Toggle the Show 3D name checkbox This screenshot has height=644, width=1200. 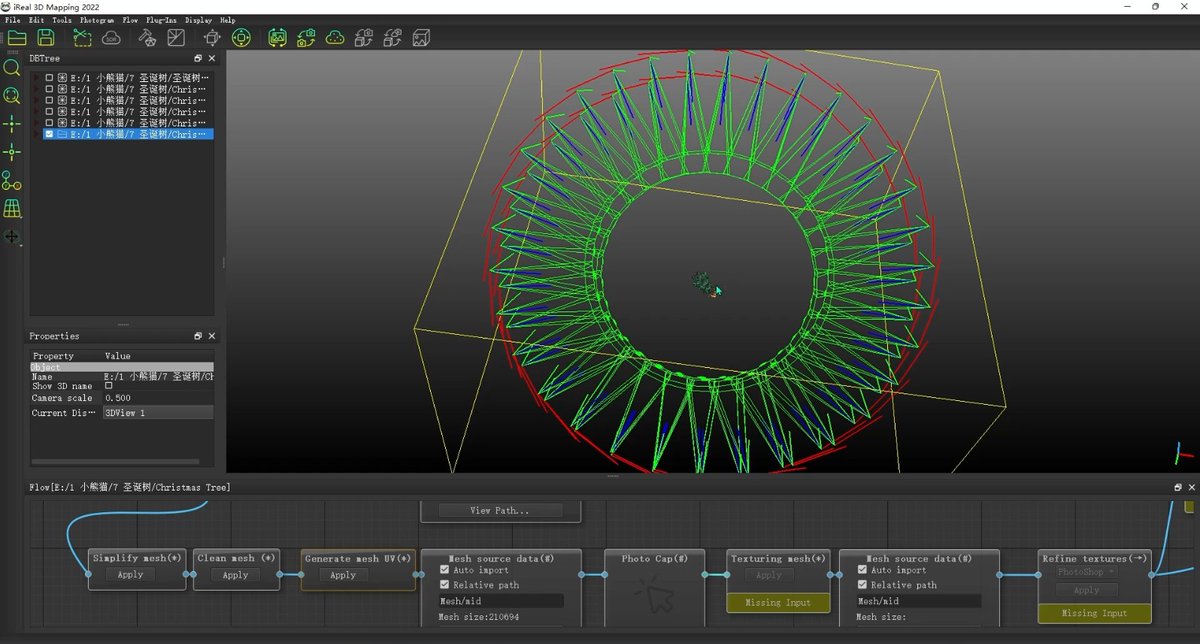click(x=109, y=386)
